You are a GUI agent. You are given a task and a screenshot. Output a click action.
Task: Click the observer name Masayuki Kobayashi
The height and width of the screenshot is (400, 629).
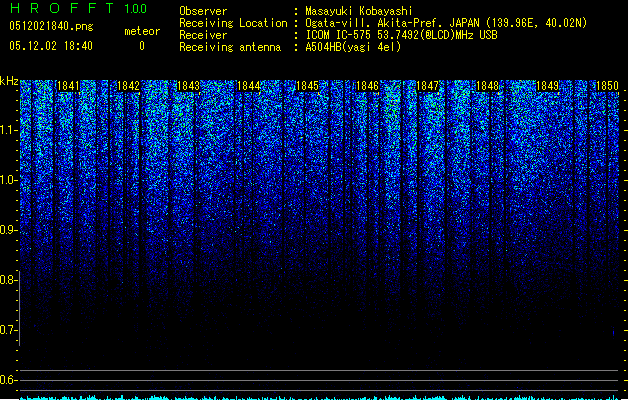click(x=359, y=11)
